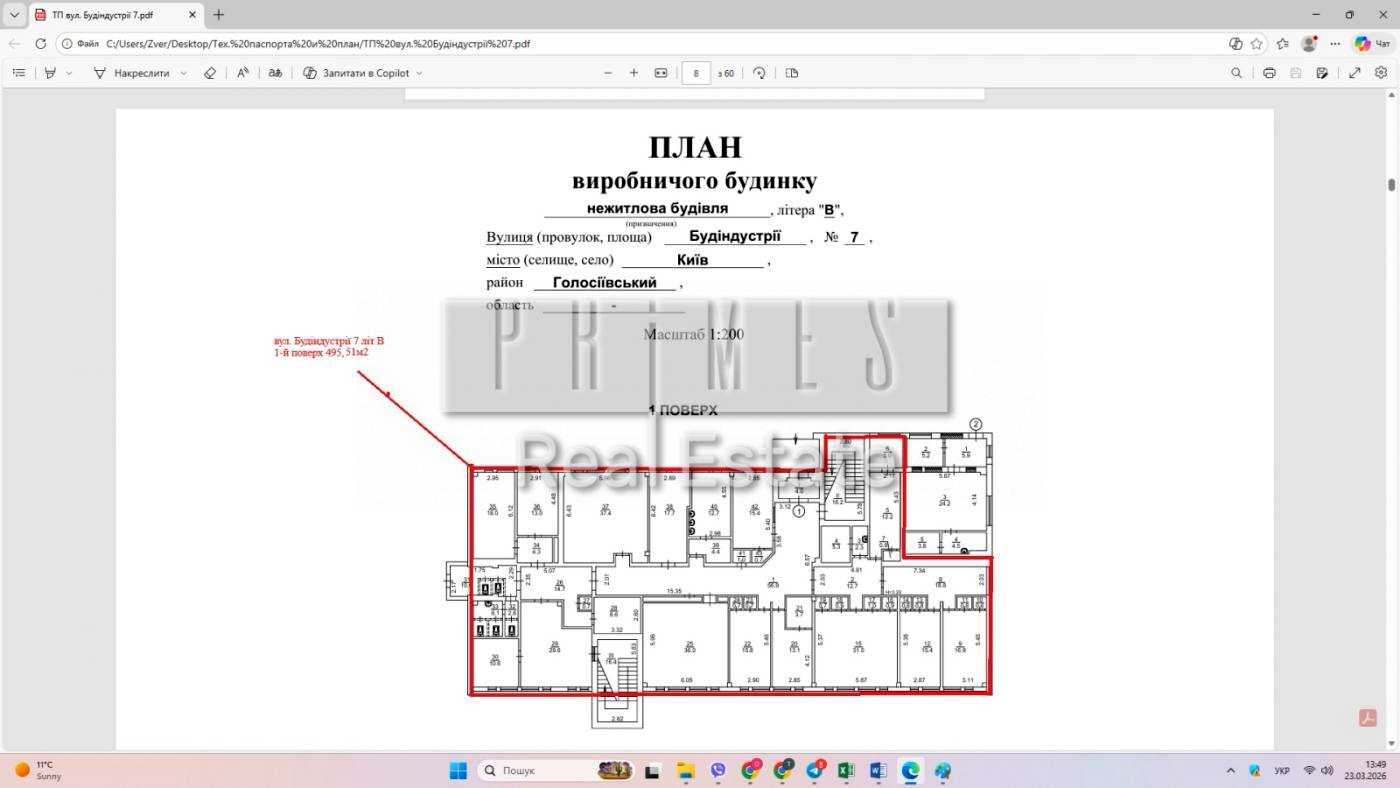
Task: Select the eraser tool
Action: pos(210,73)
